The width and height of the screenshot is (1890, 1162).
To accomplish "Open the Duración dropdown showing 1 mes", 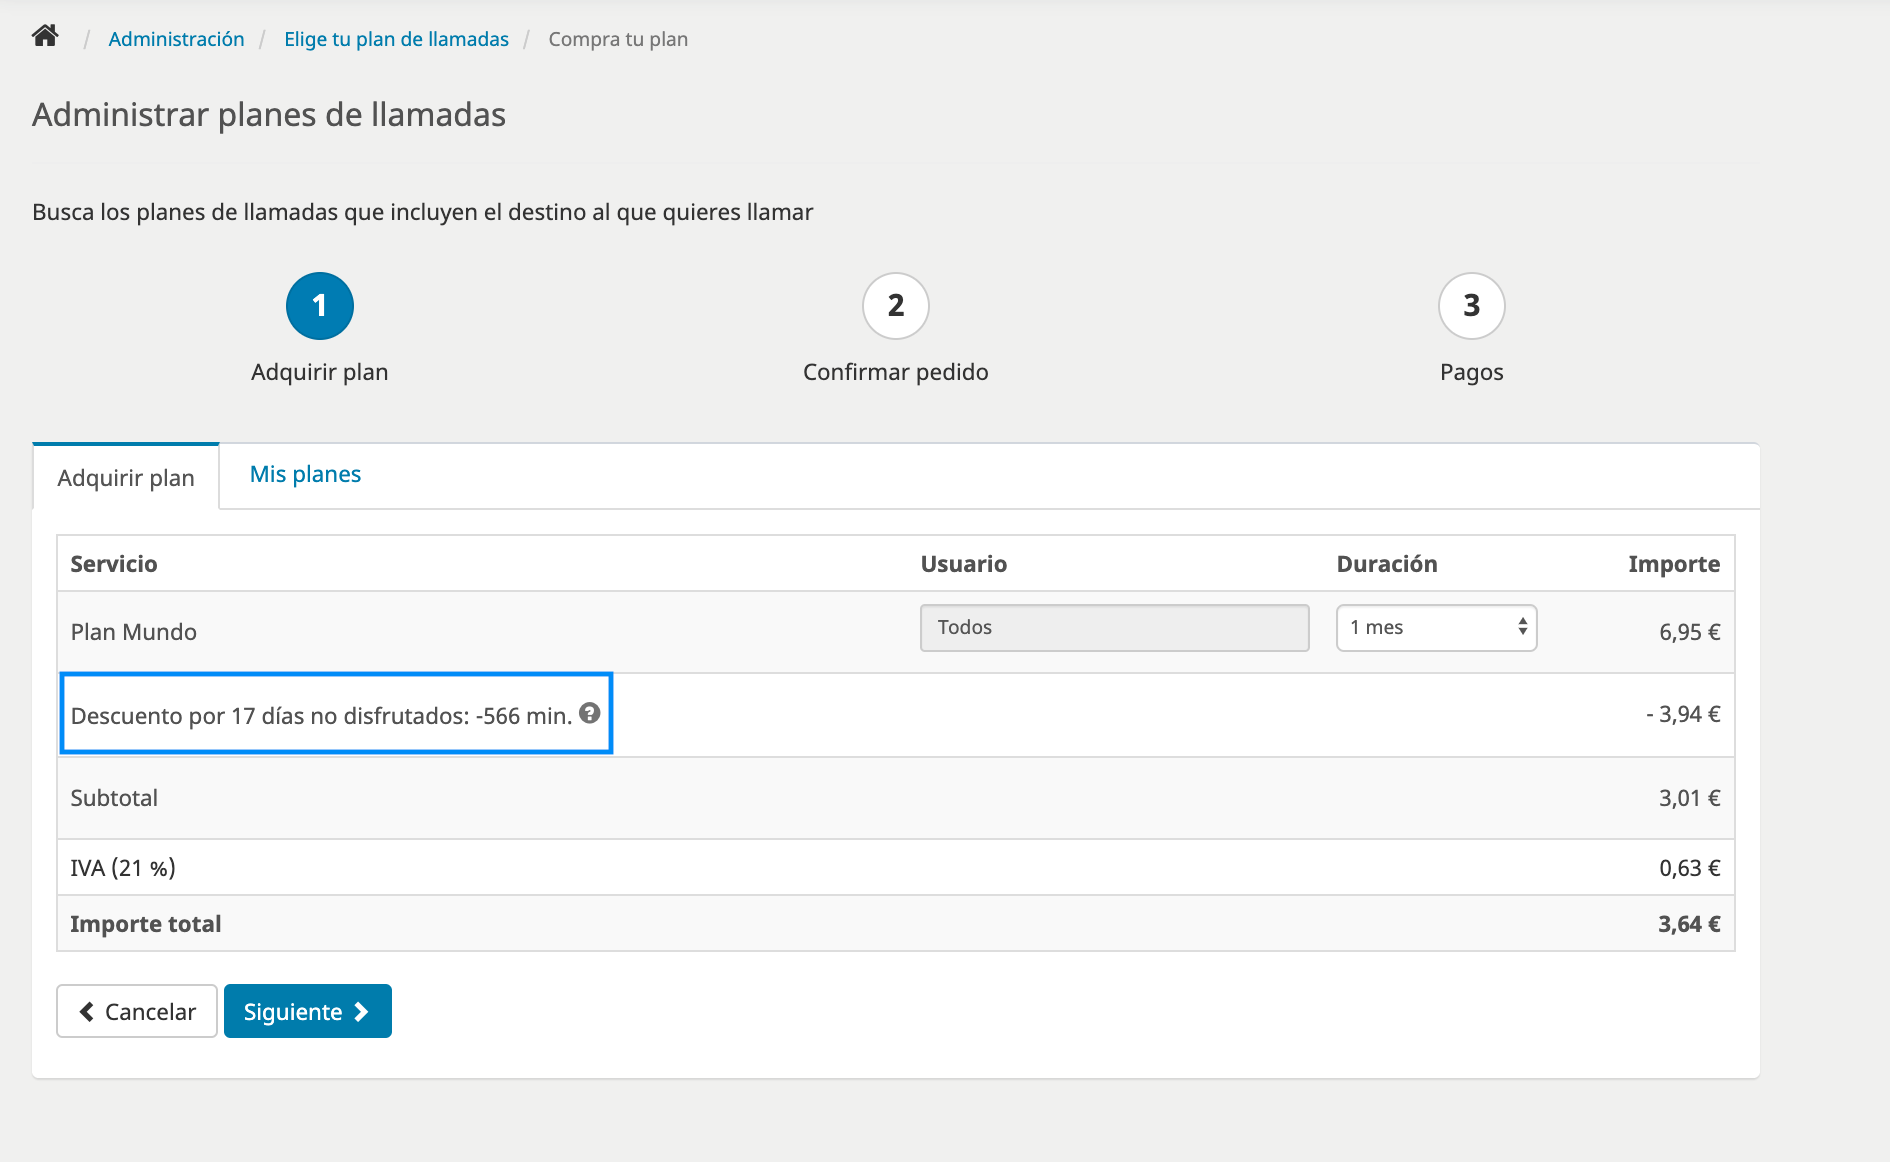I will [x=1436, y=628].
